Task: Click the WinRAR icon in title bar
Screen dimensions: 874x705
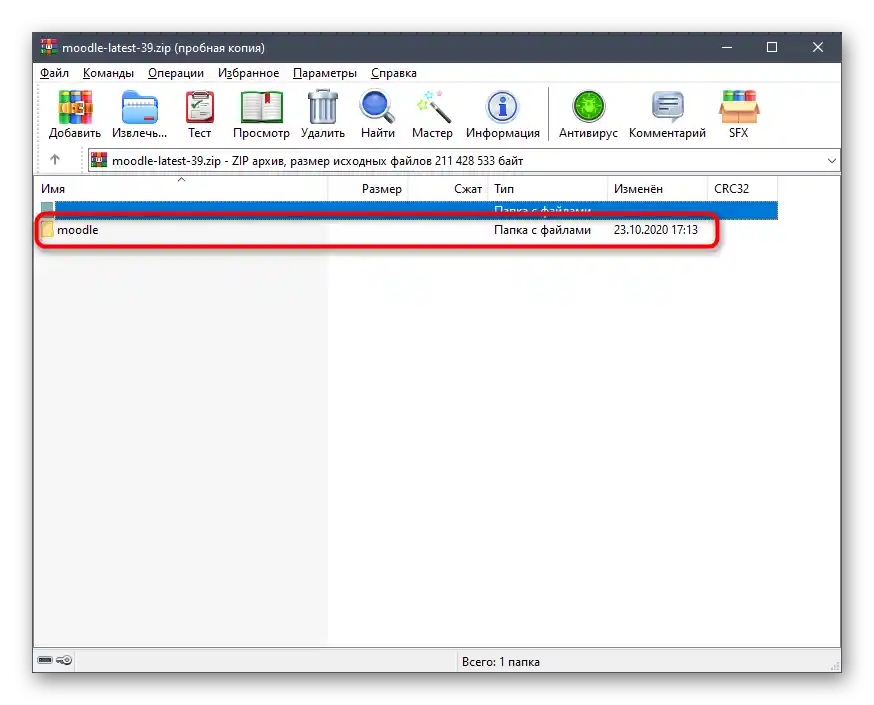Action: (x=48, y=47)
